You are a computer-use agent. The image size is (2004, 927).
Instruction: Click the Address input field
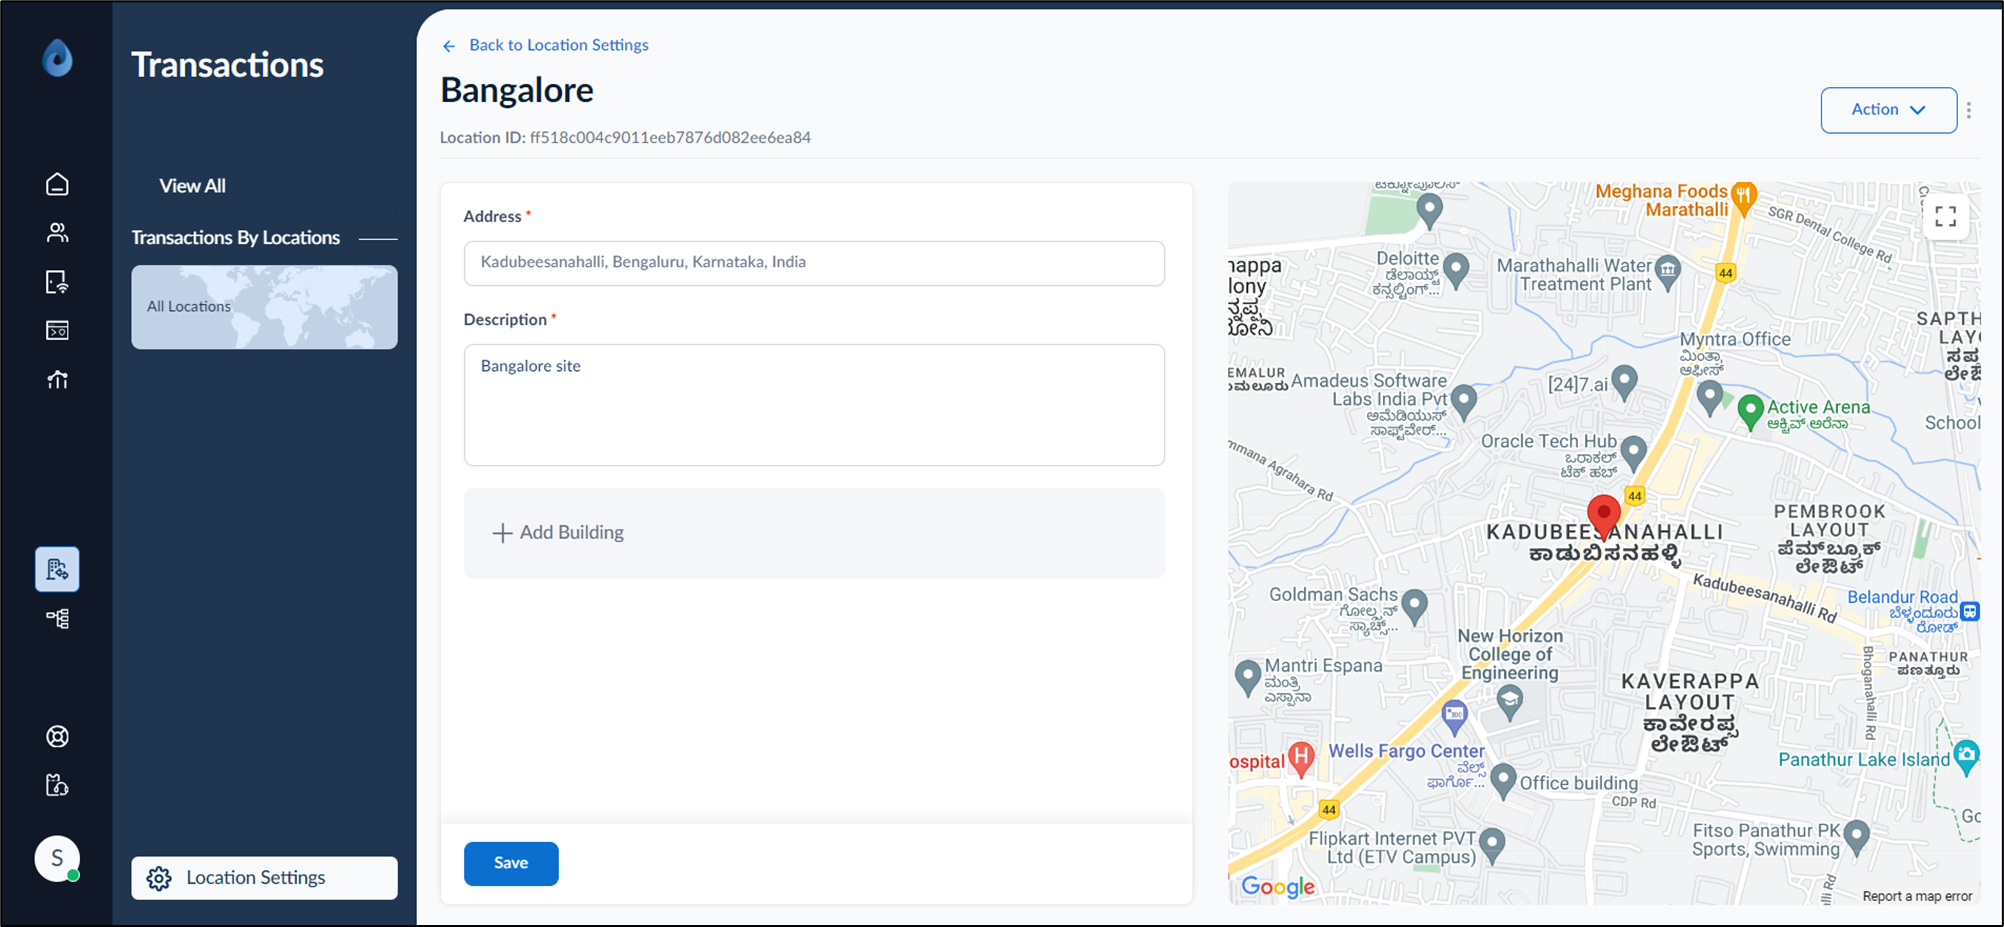pos(814,263)
